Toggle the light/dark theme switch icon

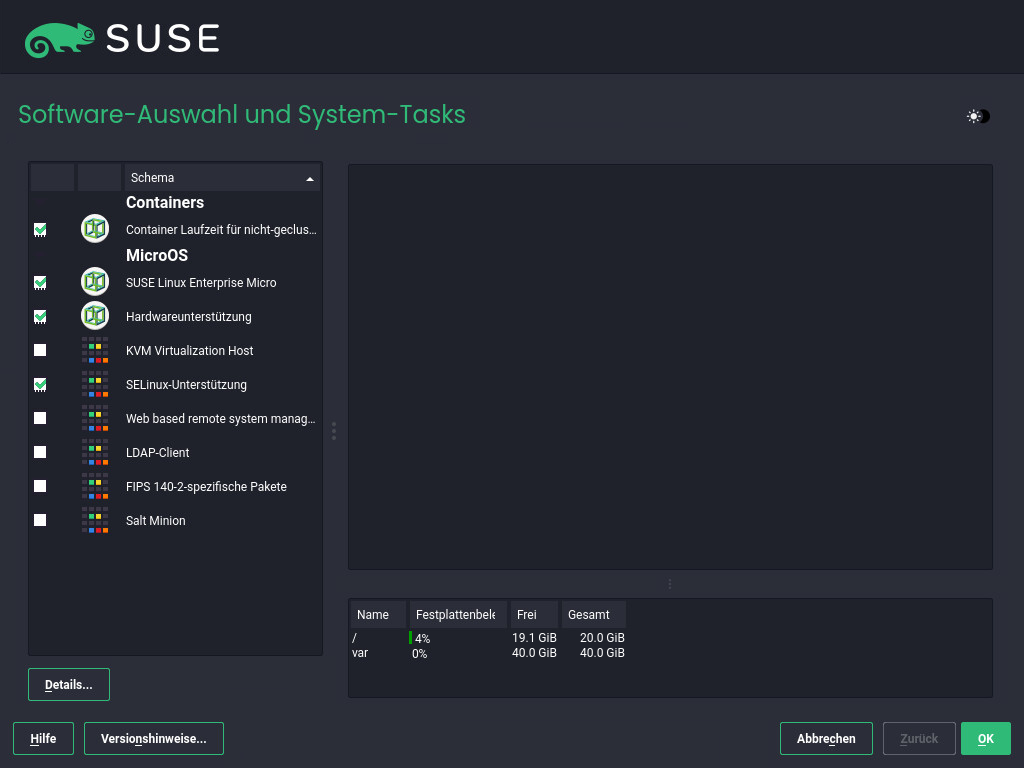(x=978, y=116)
